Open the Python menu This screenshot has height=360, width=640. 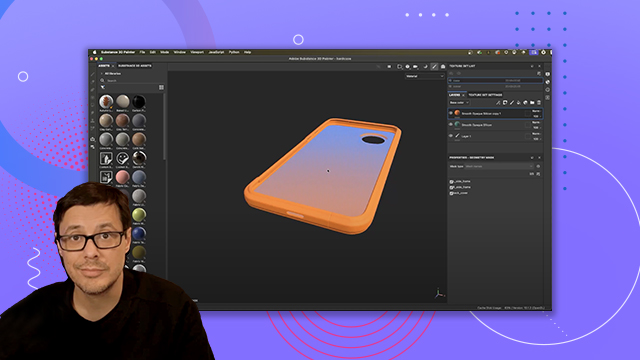(x=234, y=52)
